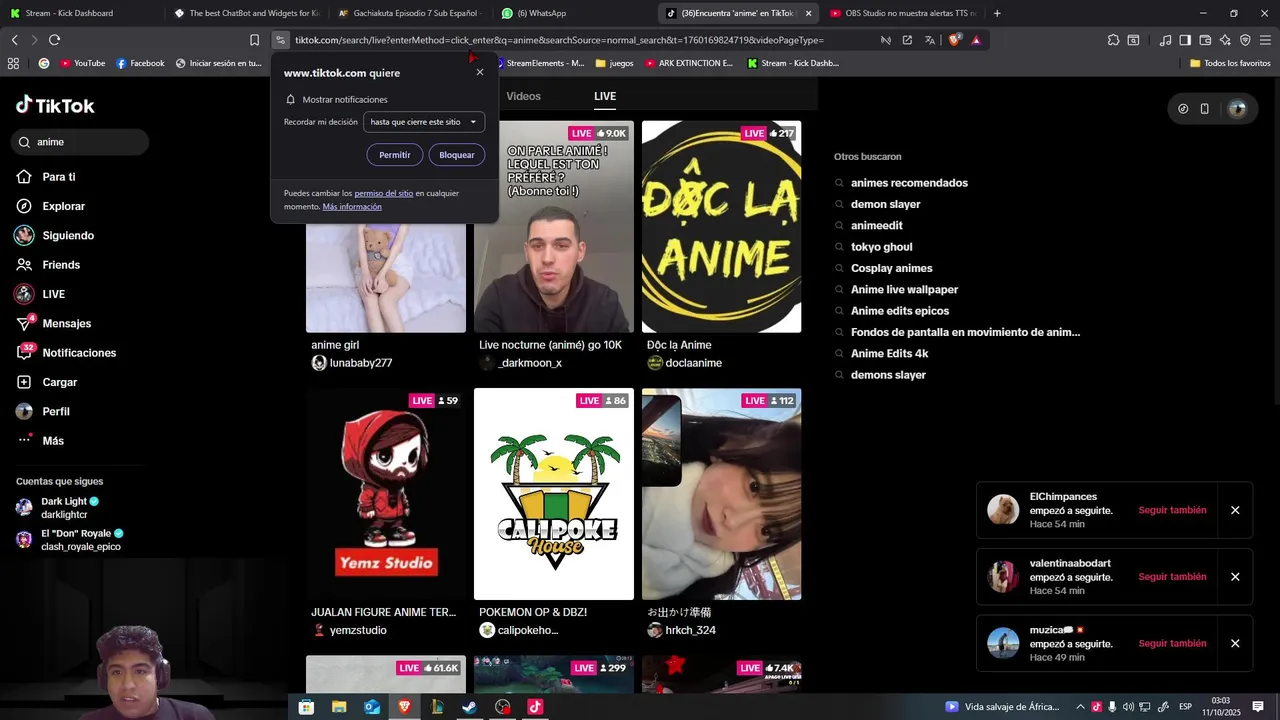Open Calipoke House live thumbnail
This screenshot has height=720, width=1280.
coord(554,494)
